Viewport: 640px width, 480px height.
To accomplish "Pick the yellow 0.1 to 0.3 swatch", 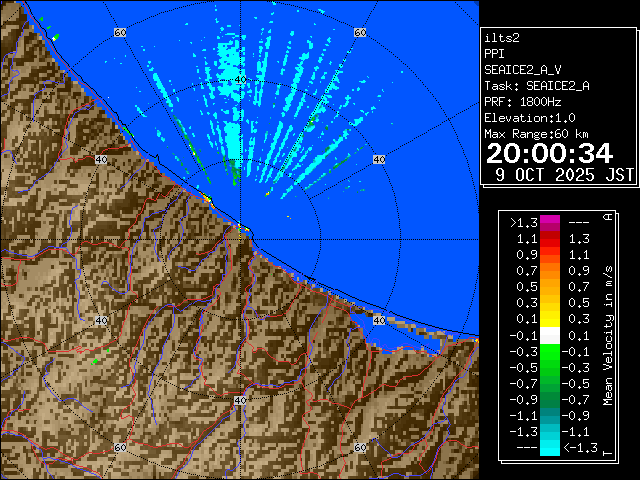I will point(549,319).
